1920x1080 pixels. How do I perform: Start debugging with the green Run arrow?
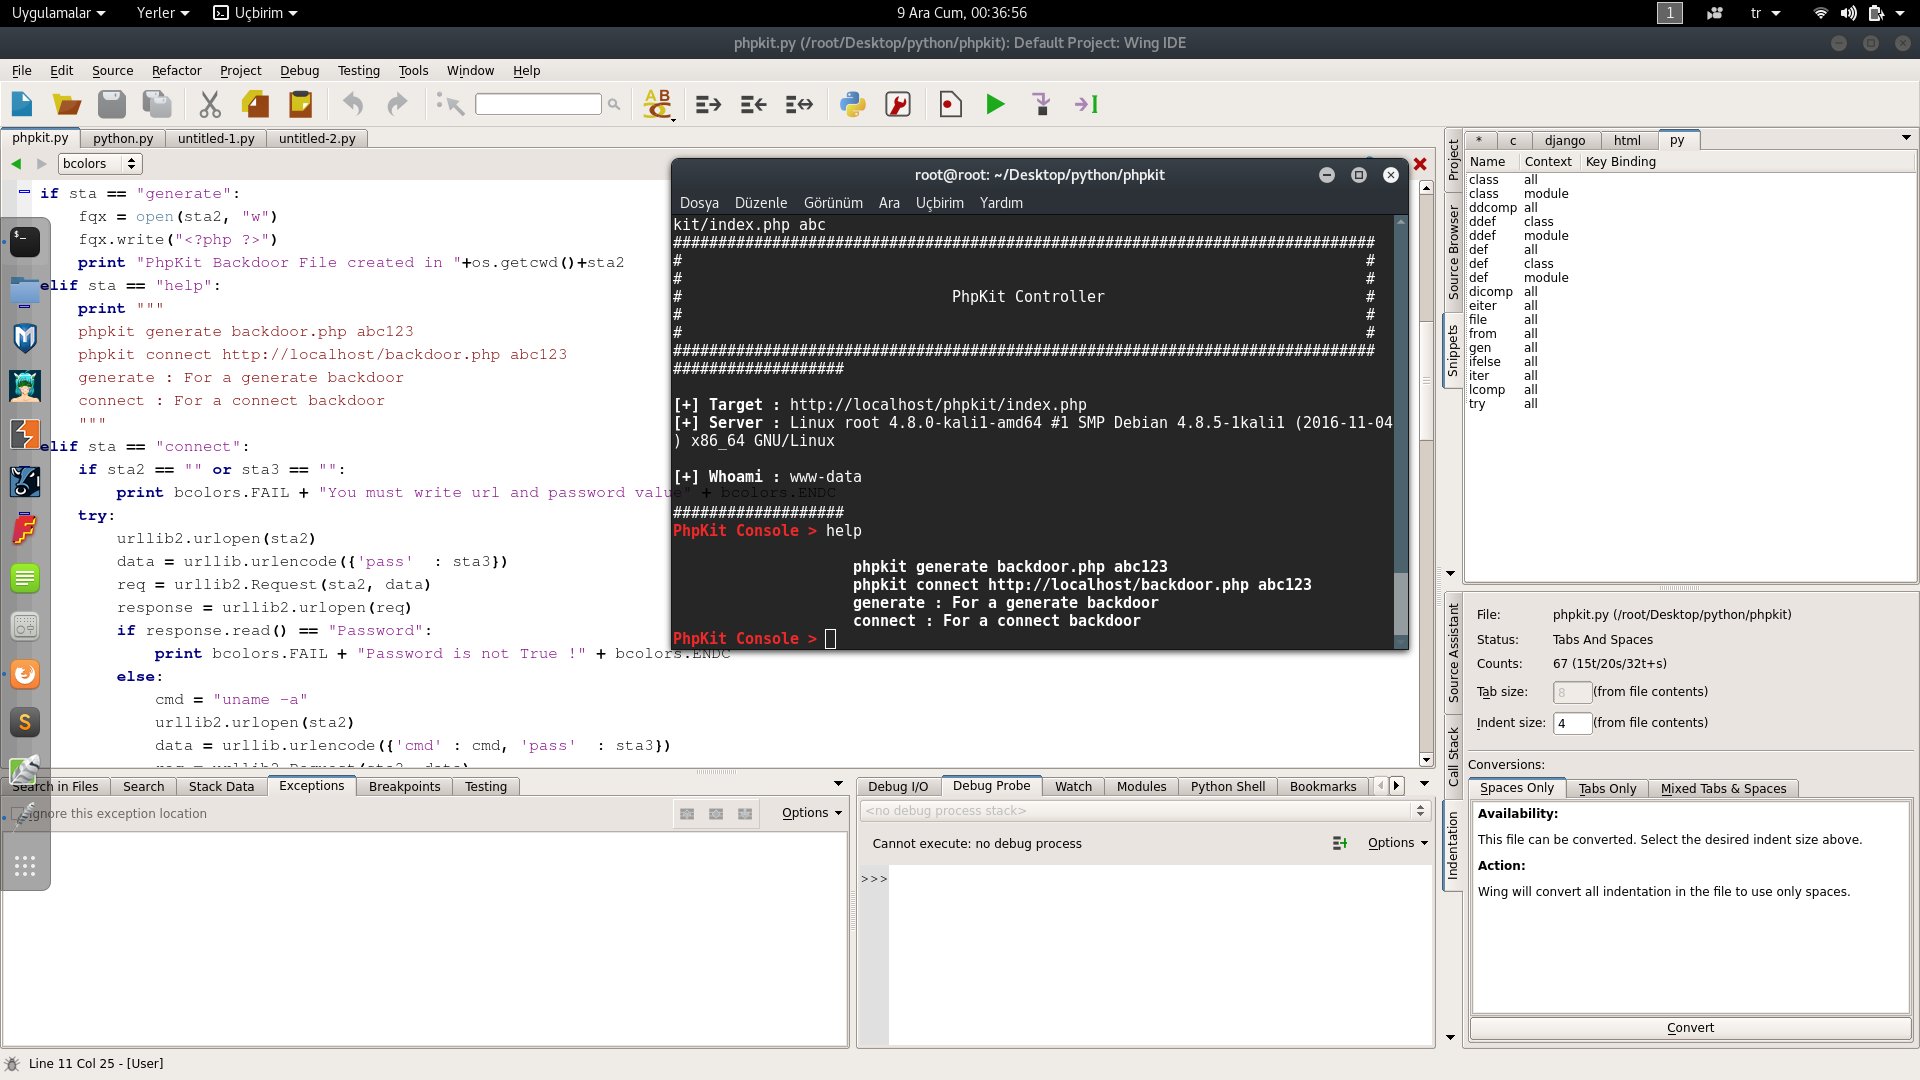(x=995, y=104)
